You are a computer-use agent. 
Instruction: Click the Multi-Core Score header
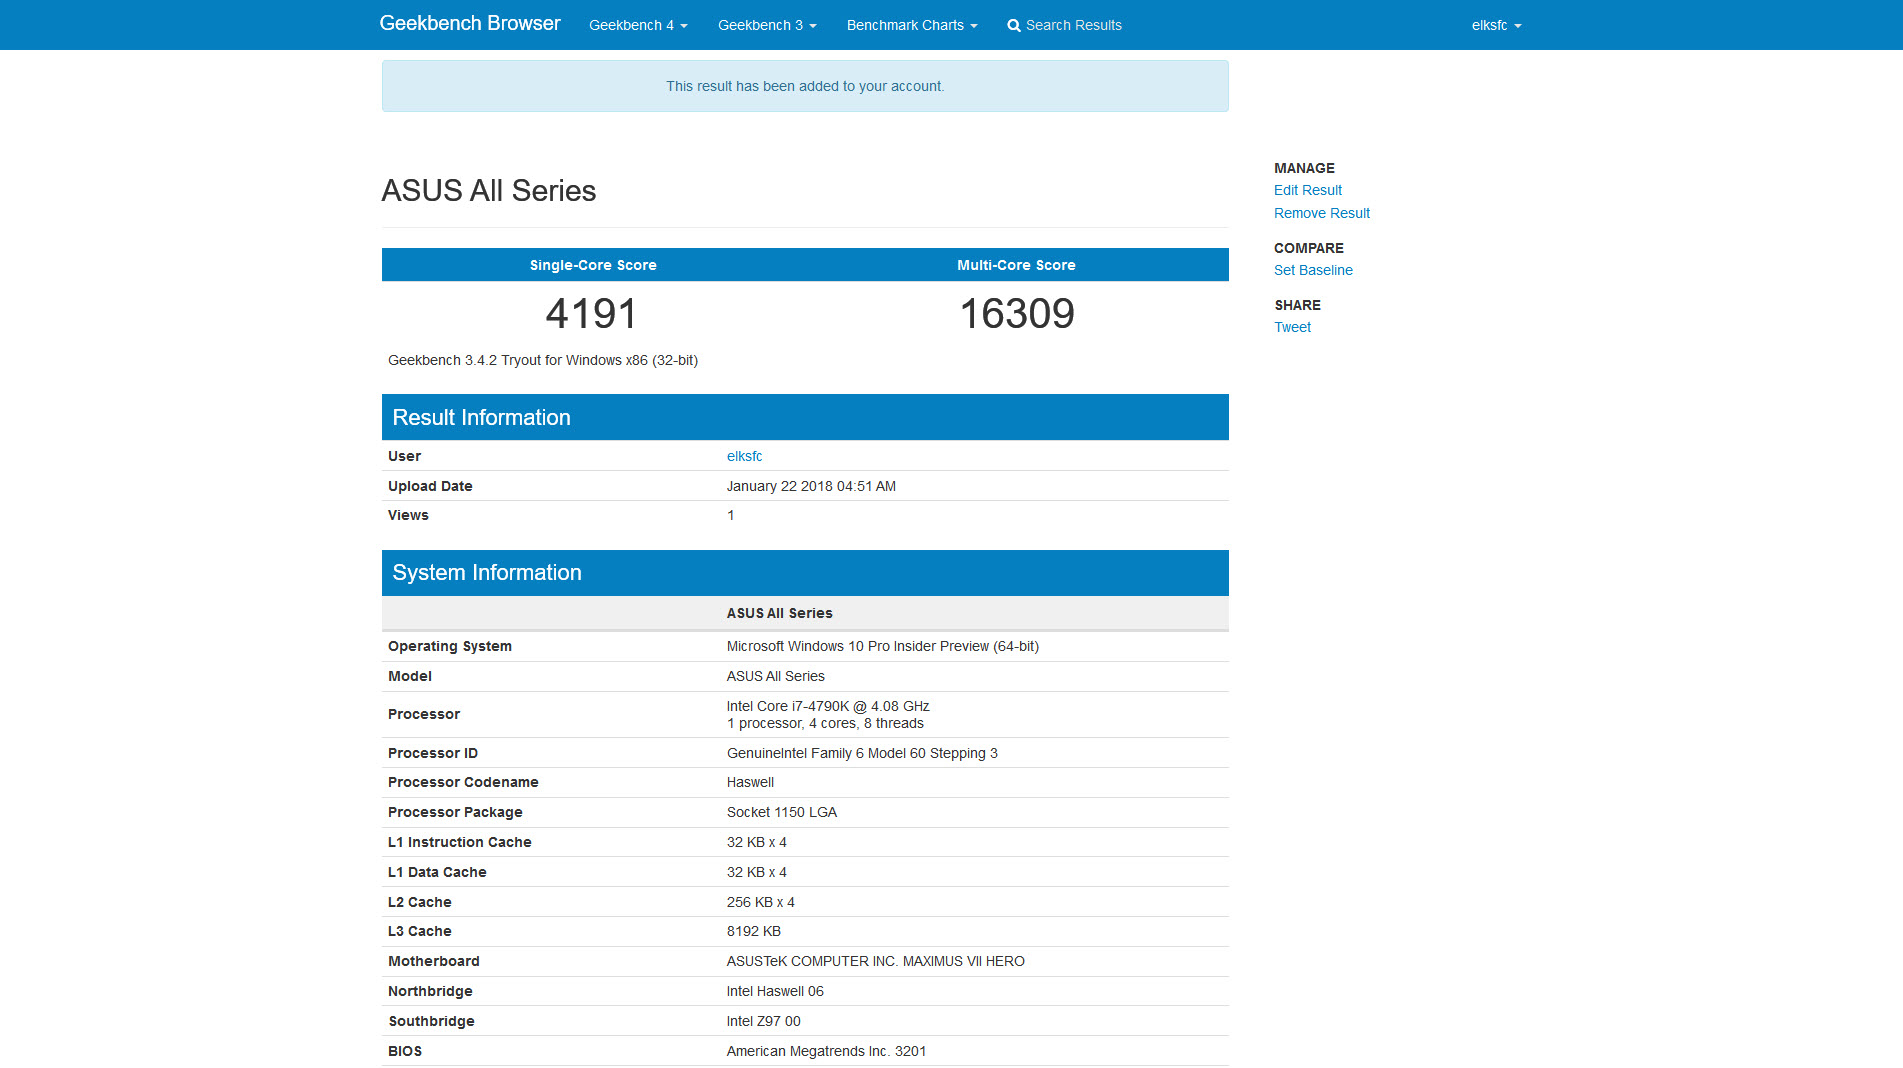tap(1016, 265)
